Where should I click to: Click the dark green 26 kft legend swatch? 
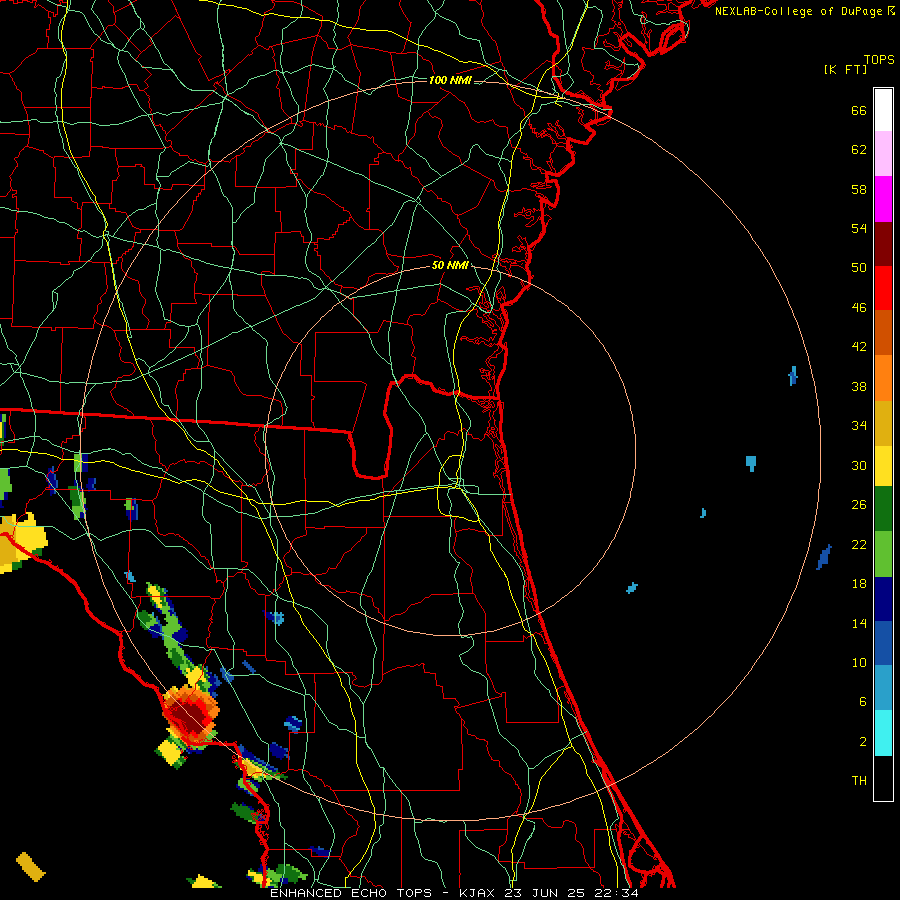[883, 509]
